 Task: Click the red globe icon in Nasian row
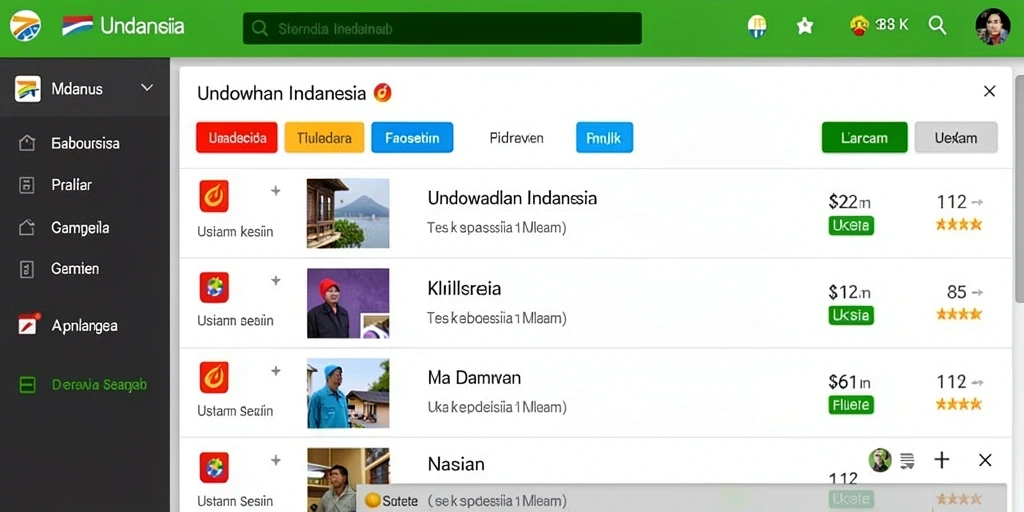214,467
